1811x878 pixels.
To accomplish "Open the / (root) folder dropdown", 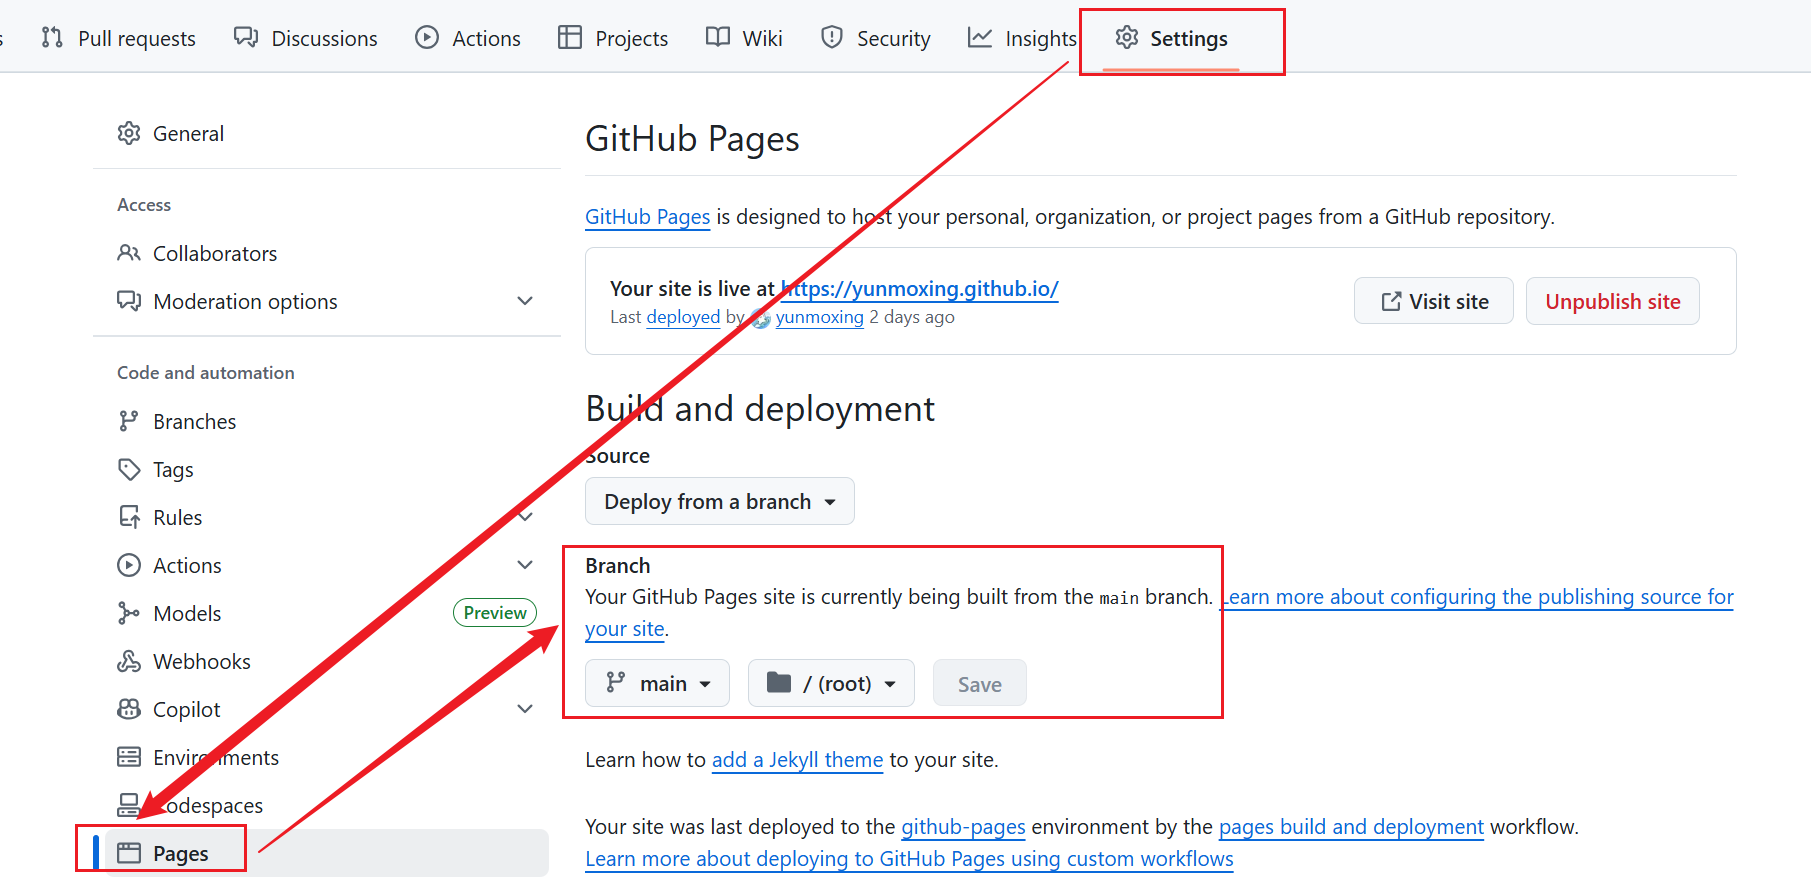I will point(830,683).
